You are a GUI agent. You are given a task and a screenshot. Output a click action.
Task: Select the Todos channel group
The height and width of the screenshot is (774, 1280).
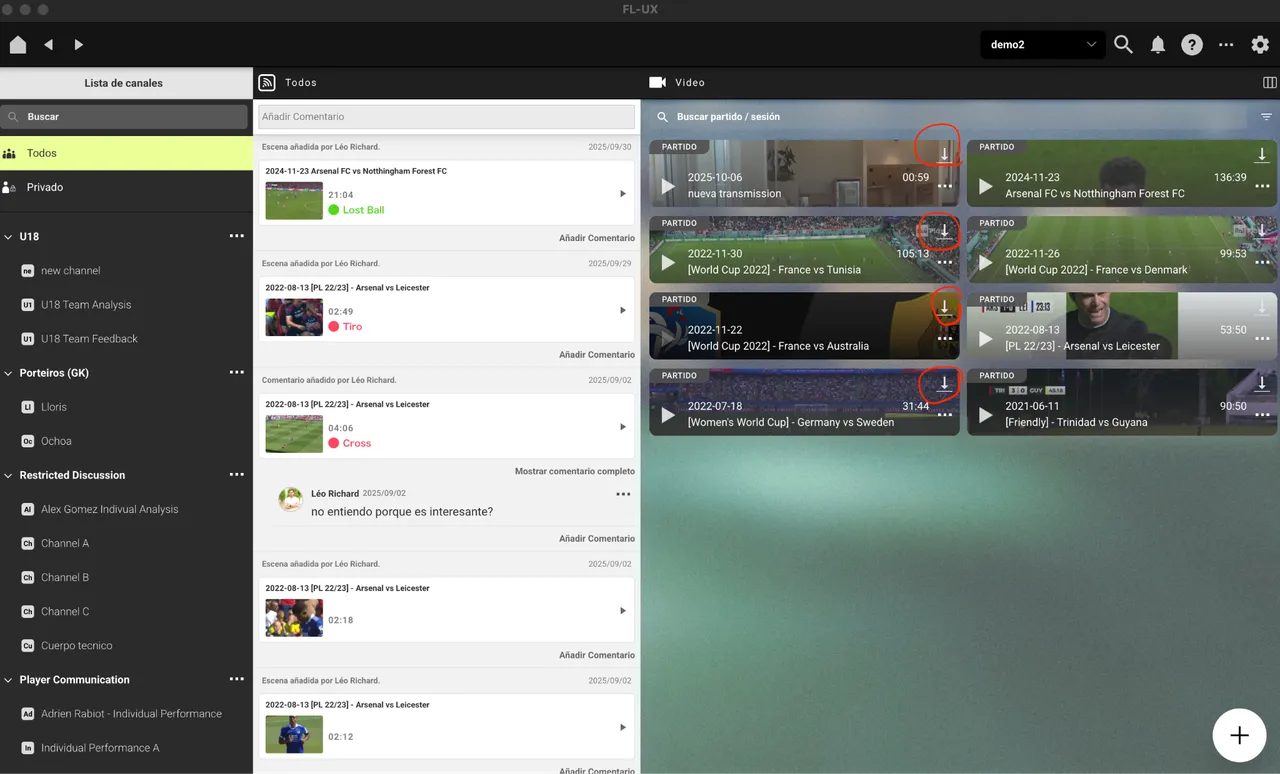tap(126, 153)
